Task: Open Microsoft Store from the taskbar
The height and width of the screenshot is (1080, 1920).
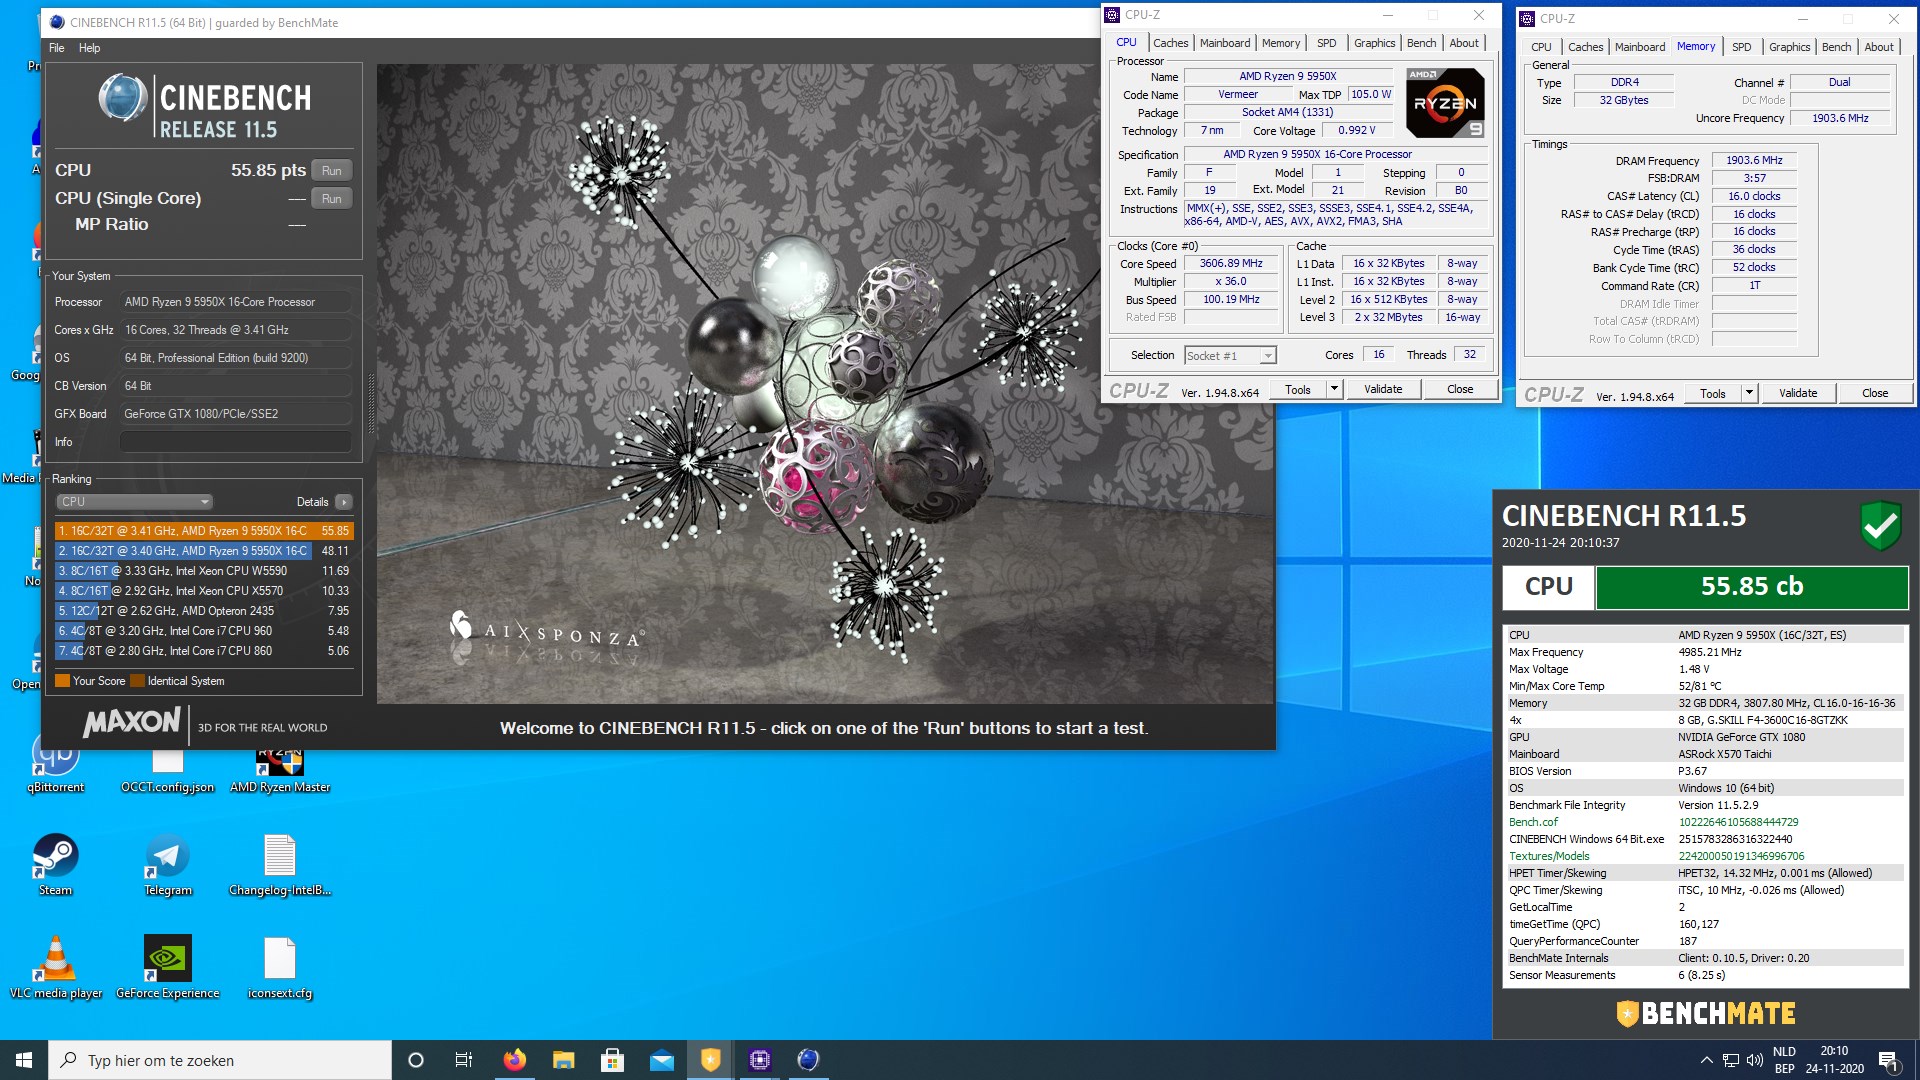Action: (x=612, y=1060)
